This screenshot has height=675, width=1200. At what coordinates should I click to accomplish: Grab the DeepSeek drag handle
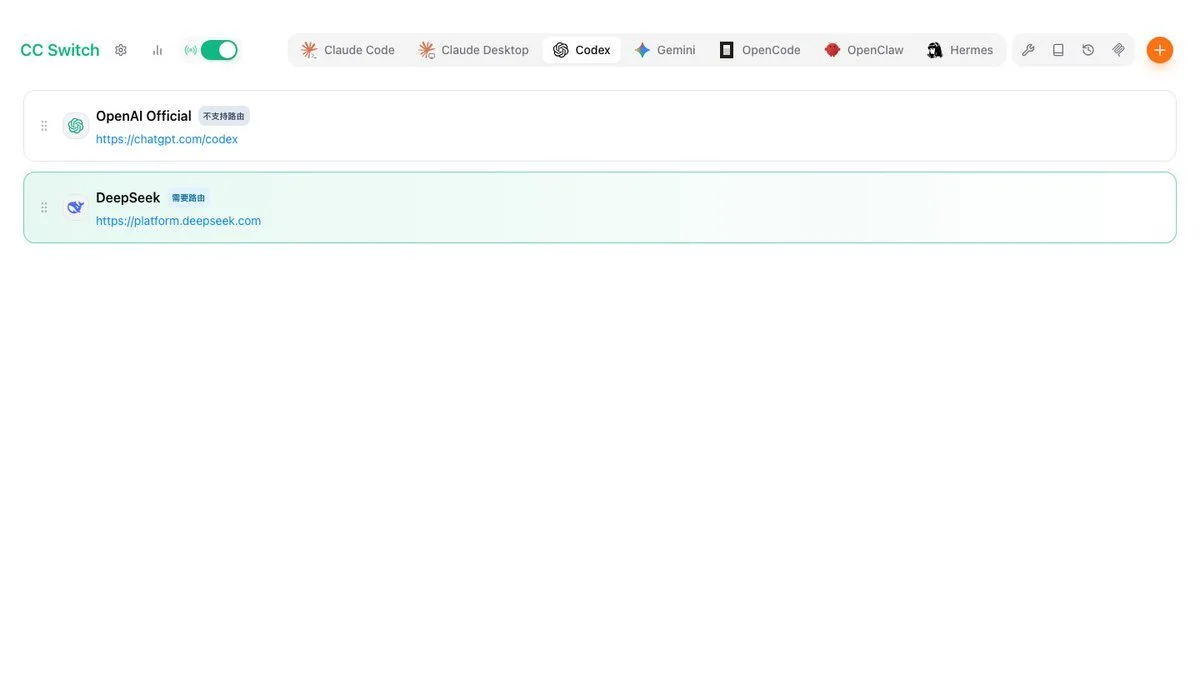tap(44, 208)
